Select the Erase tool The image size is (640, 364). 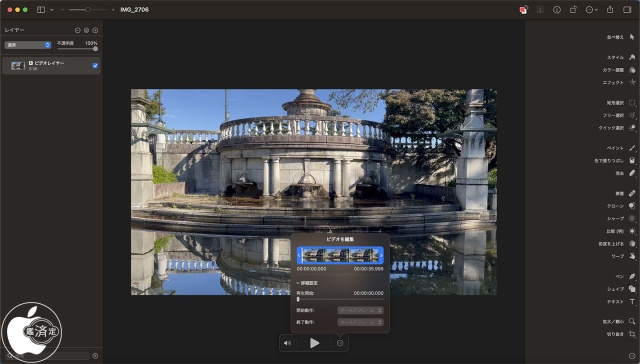coord(632,173)
